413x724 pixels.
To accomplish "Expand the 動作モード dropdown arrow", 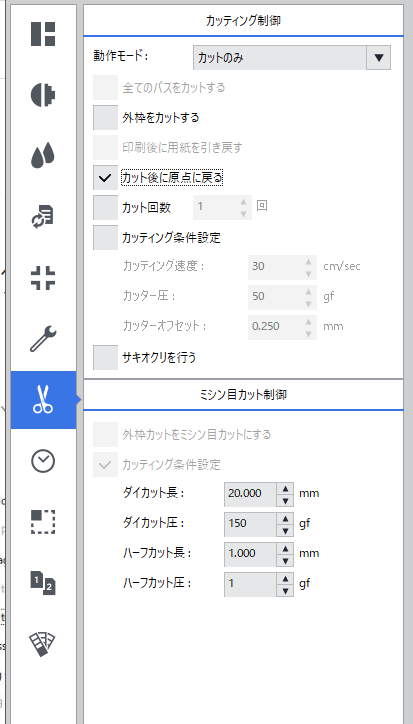I will pos(379,58).
